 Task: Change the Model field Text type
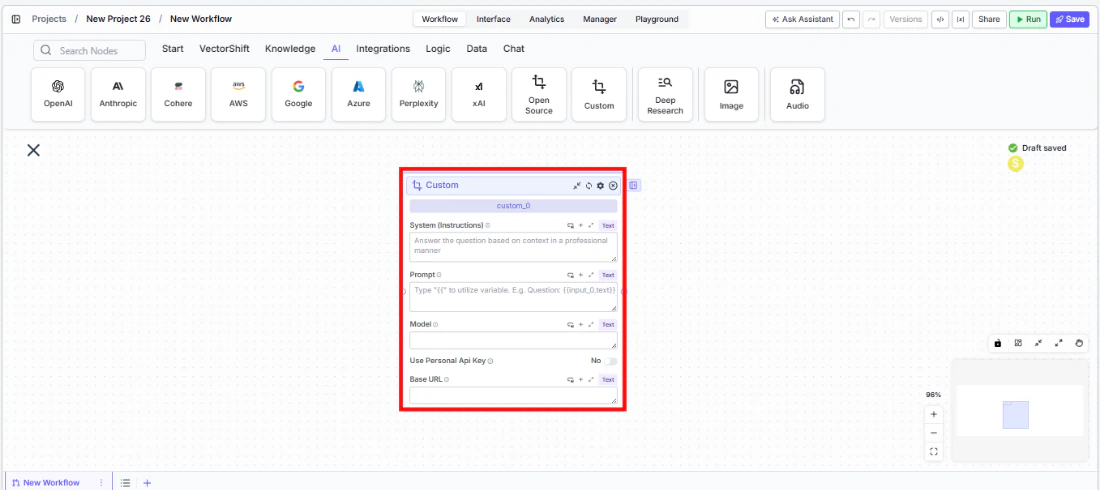(608, 324)
